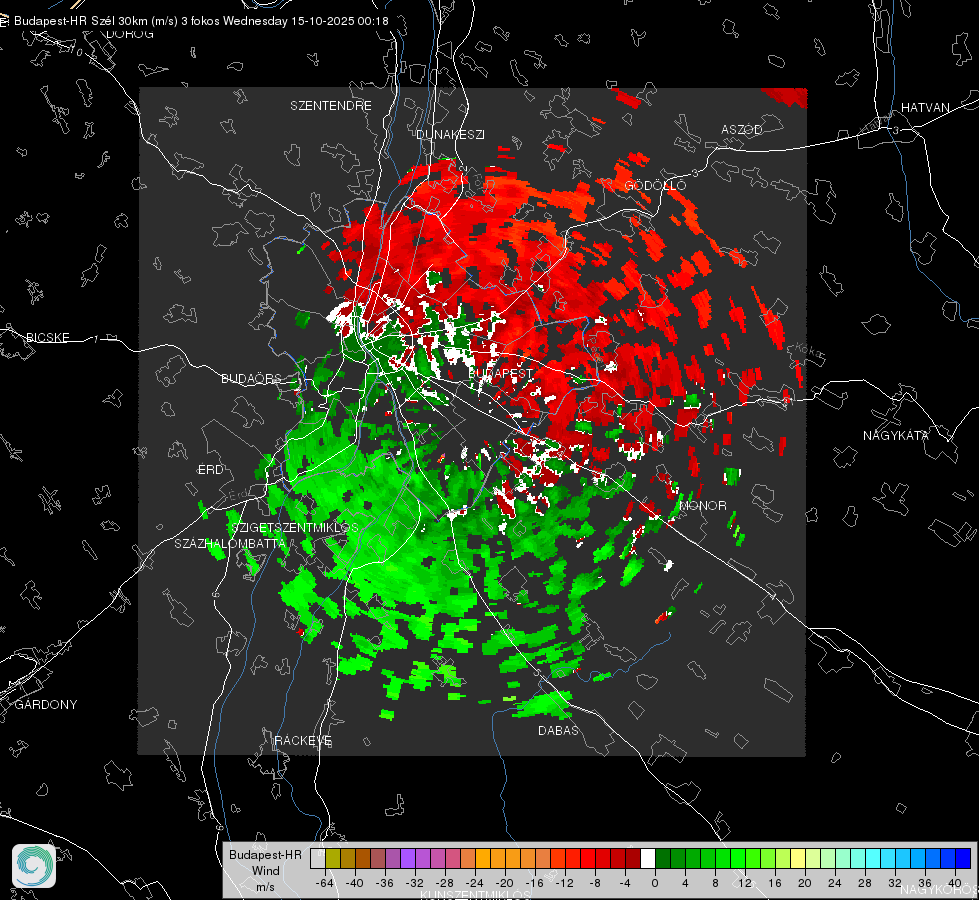979x900 pixels.
Task: Click the deep blue last legend swatch
Action: point(963,858)
